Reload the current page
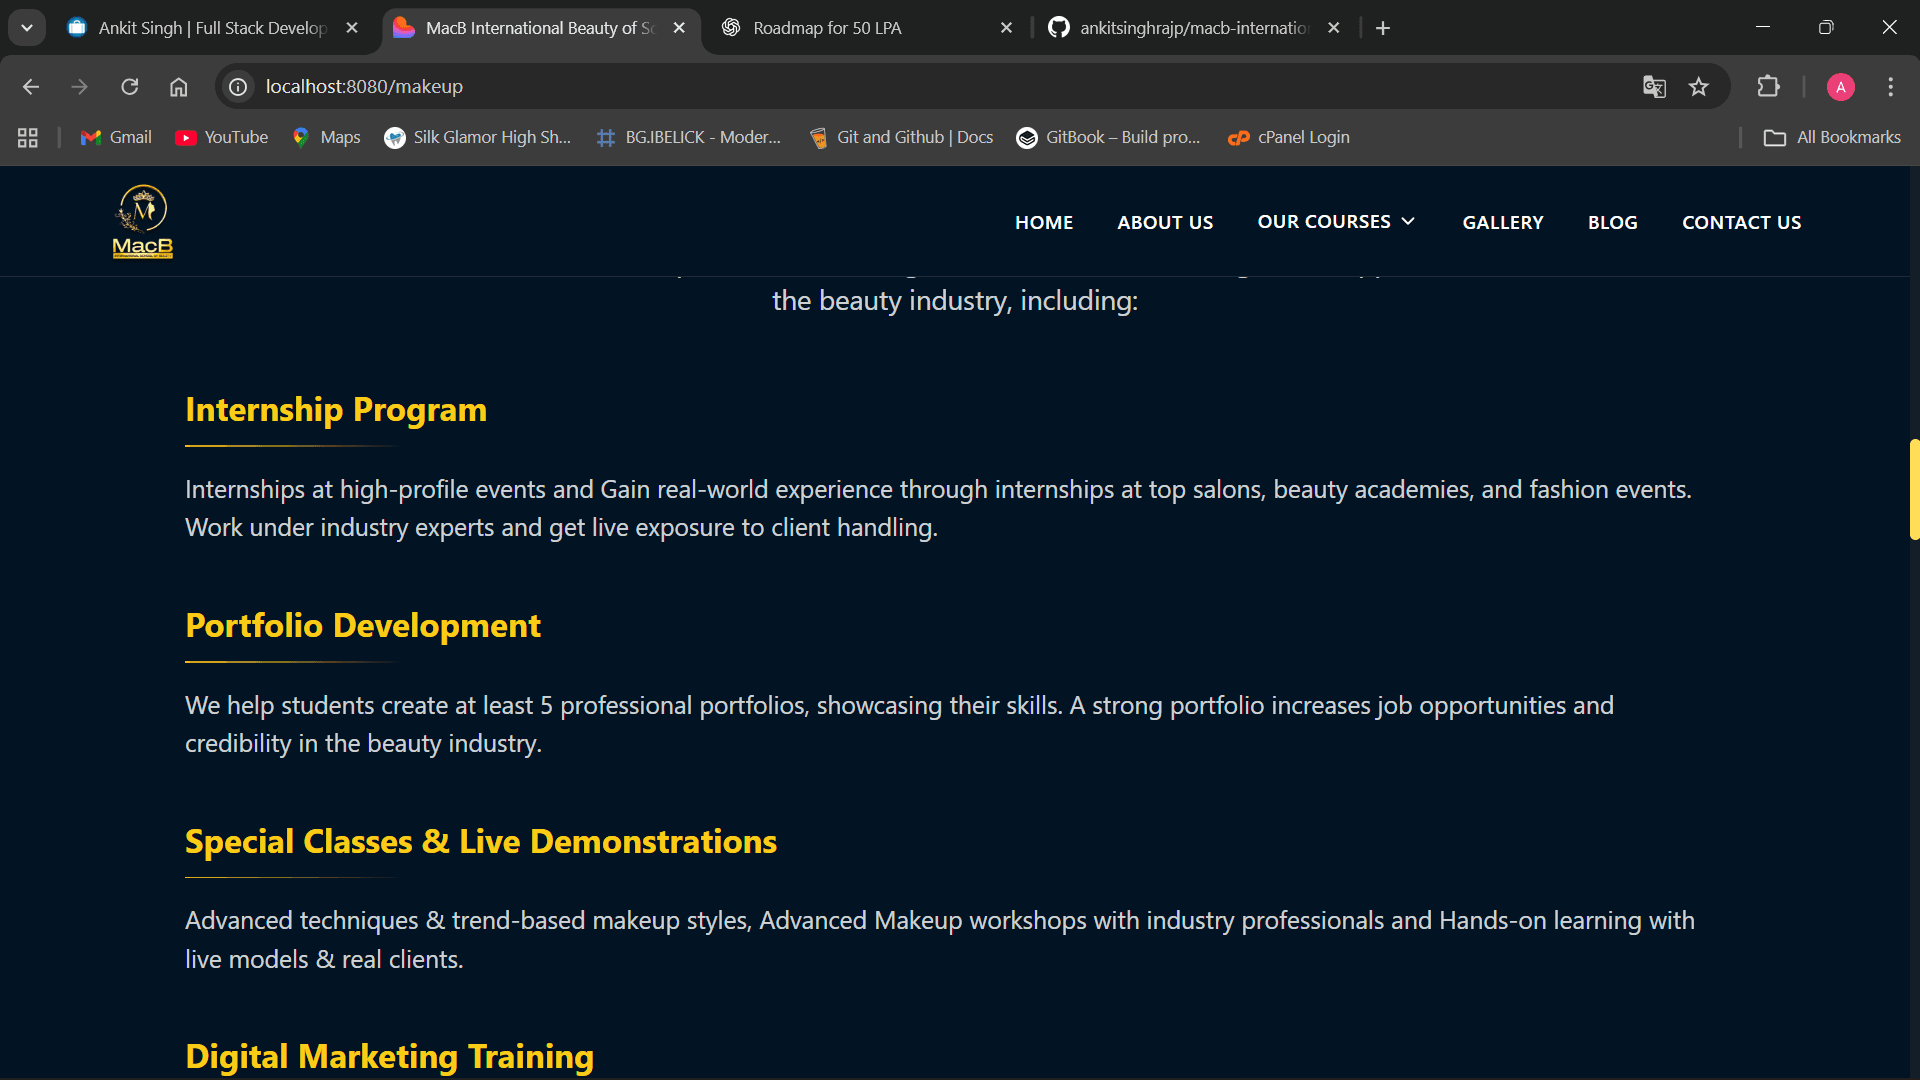The width and height of the screenshot is (1920, 1080). tap(130, 87)
